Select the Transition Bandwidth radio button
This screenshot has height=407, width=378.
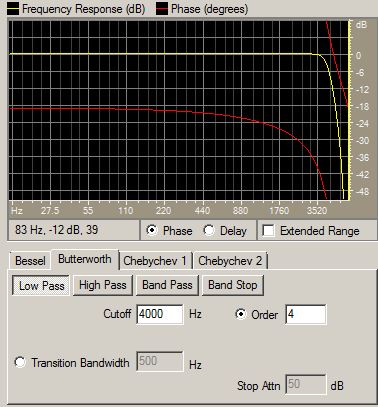[20, 362]
